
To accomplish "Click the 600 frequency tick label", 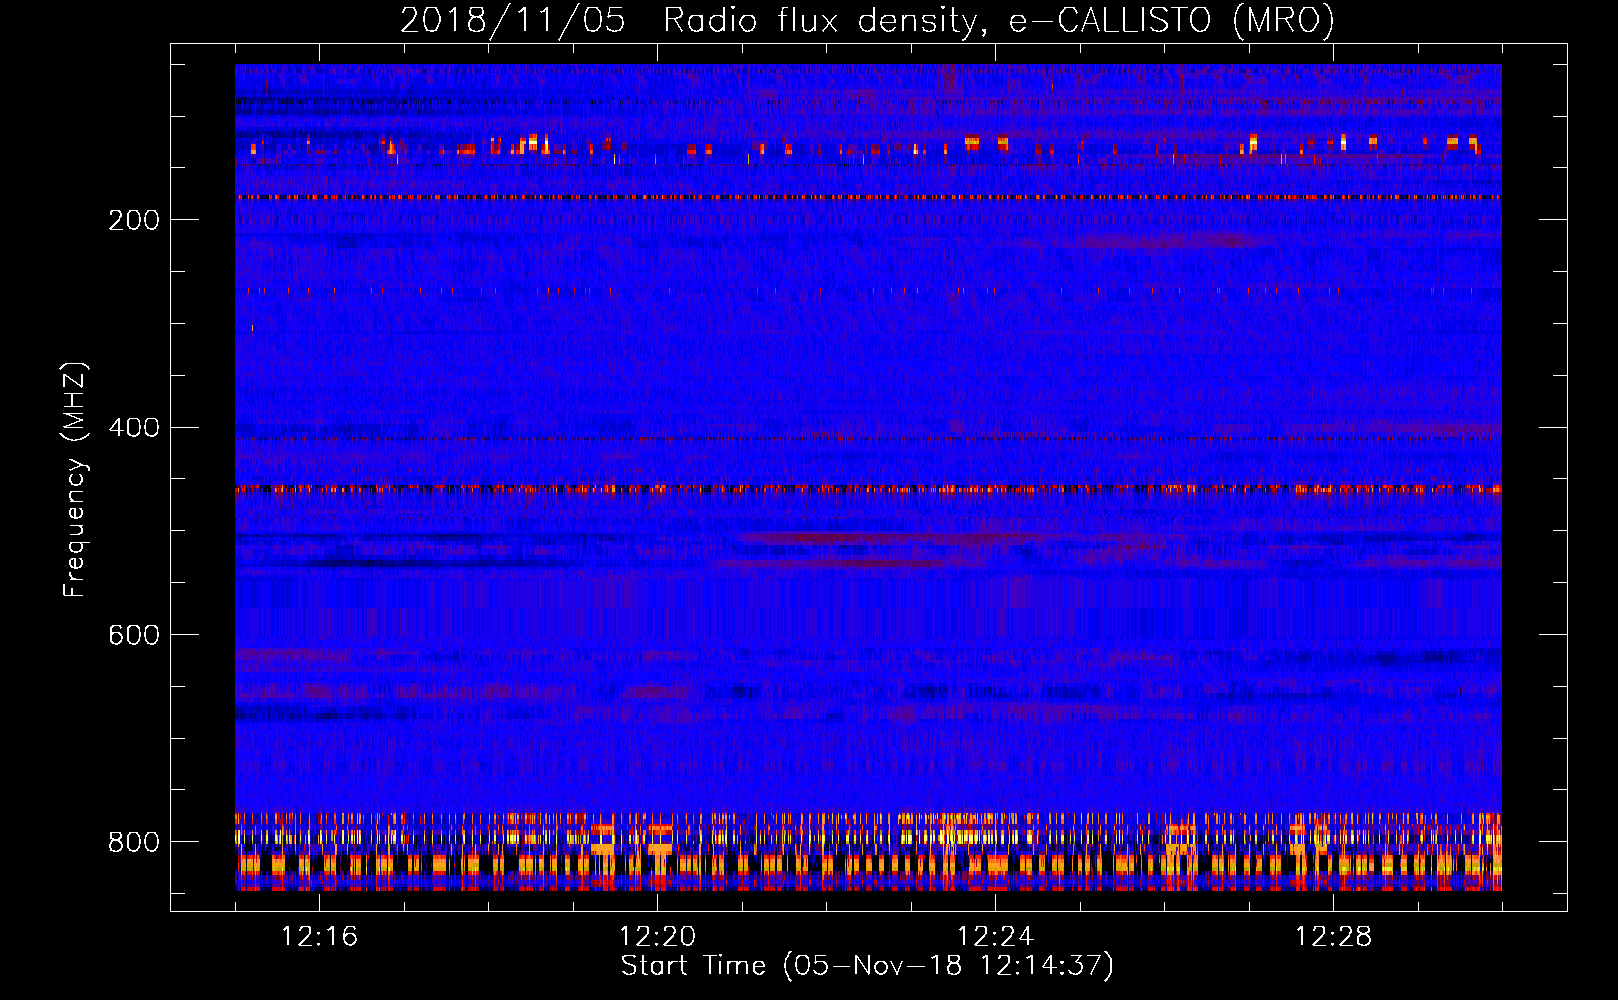I will pyautogui.click(x=134, y=635).
